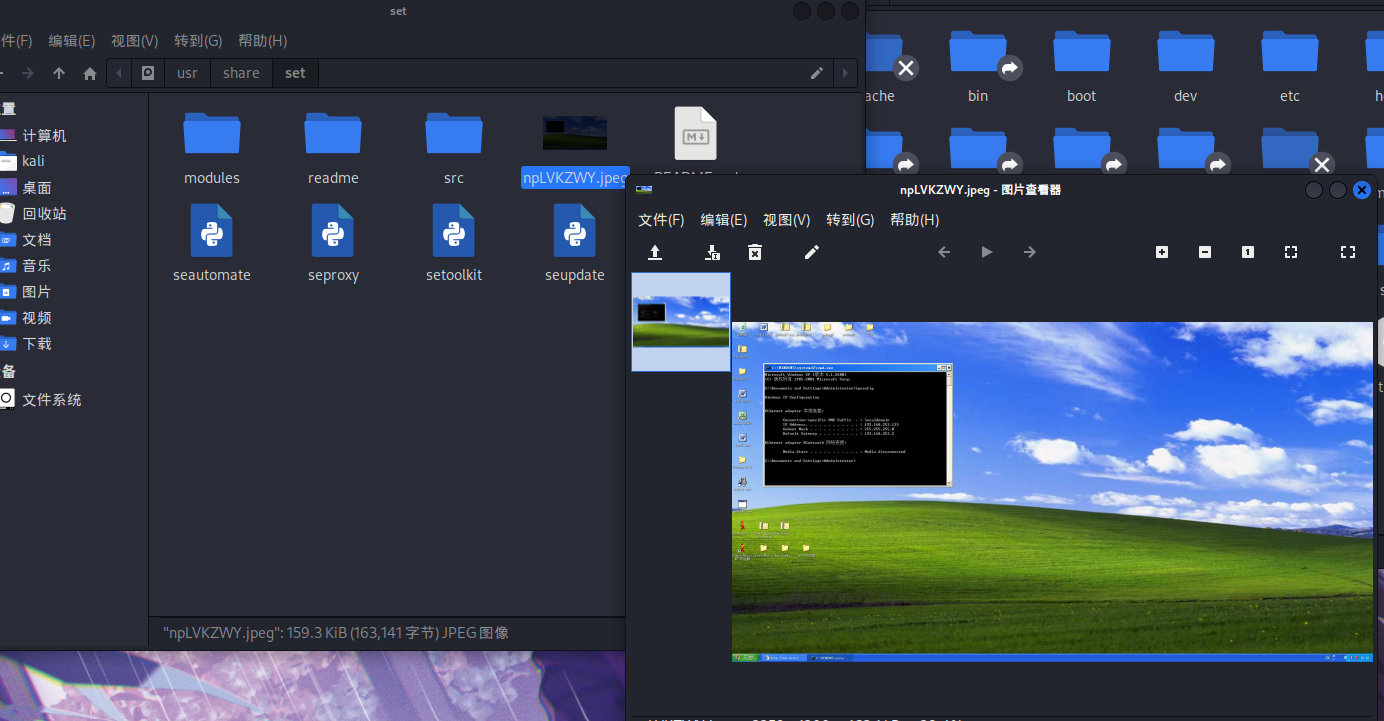Select the README markdown file icon
This screenshot has width=1384, height=721.
(x=696, y=133)
